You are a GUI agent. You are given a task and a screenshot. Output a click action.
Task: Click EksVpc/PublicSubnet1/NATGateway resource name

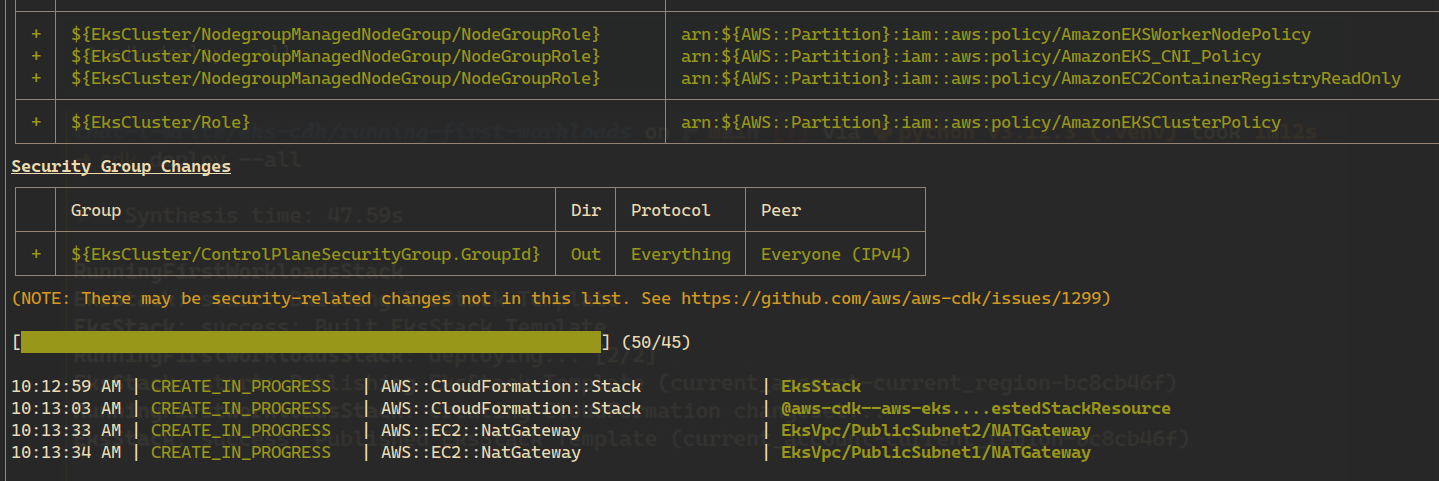936,452
